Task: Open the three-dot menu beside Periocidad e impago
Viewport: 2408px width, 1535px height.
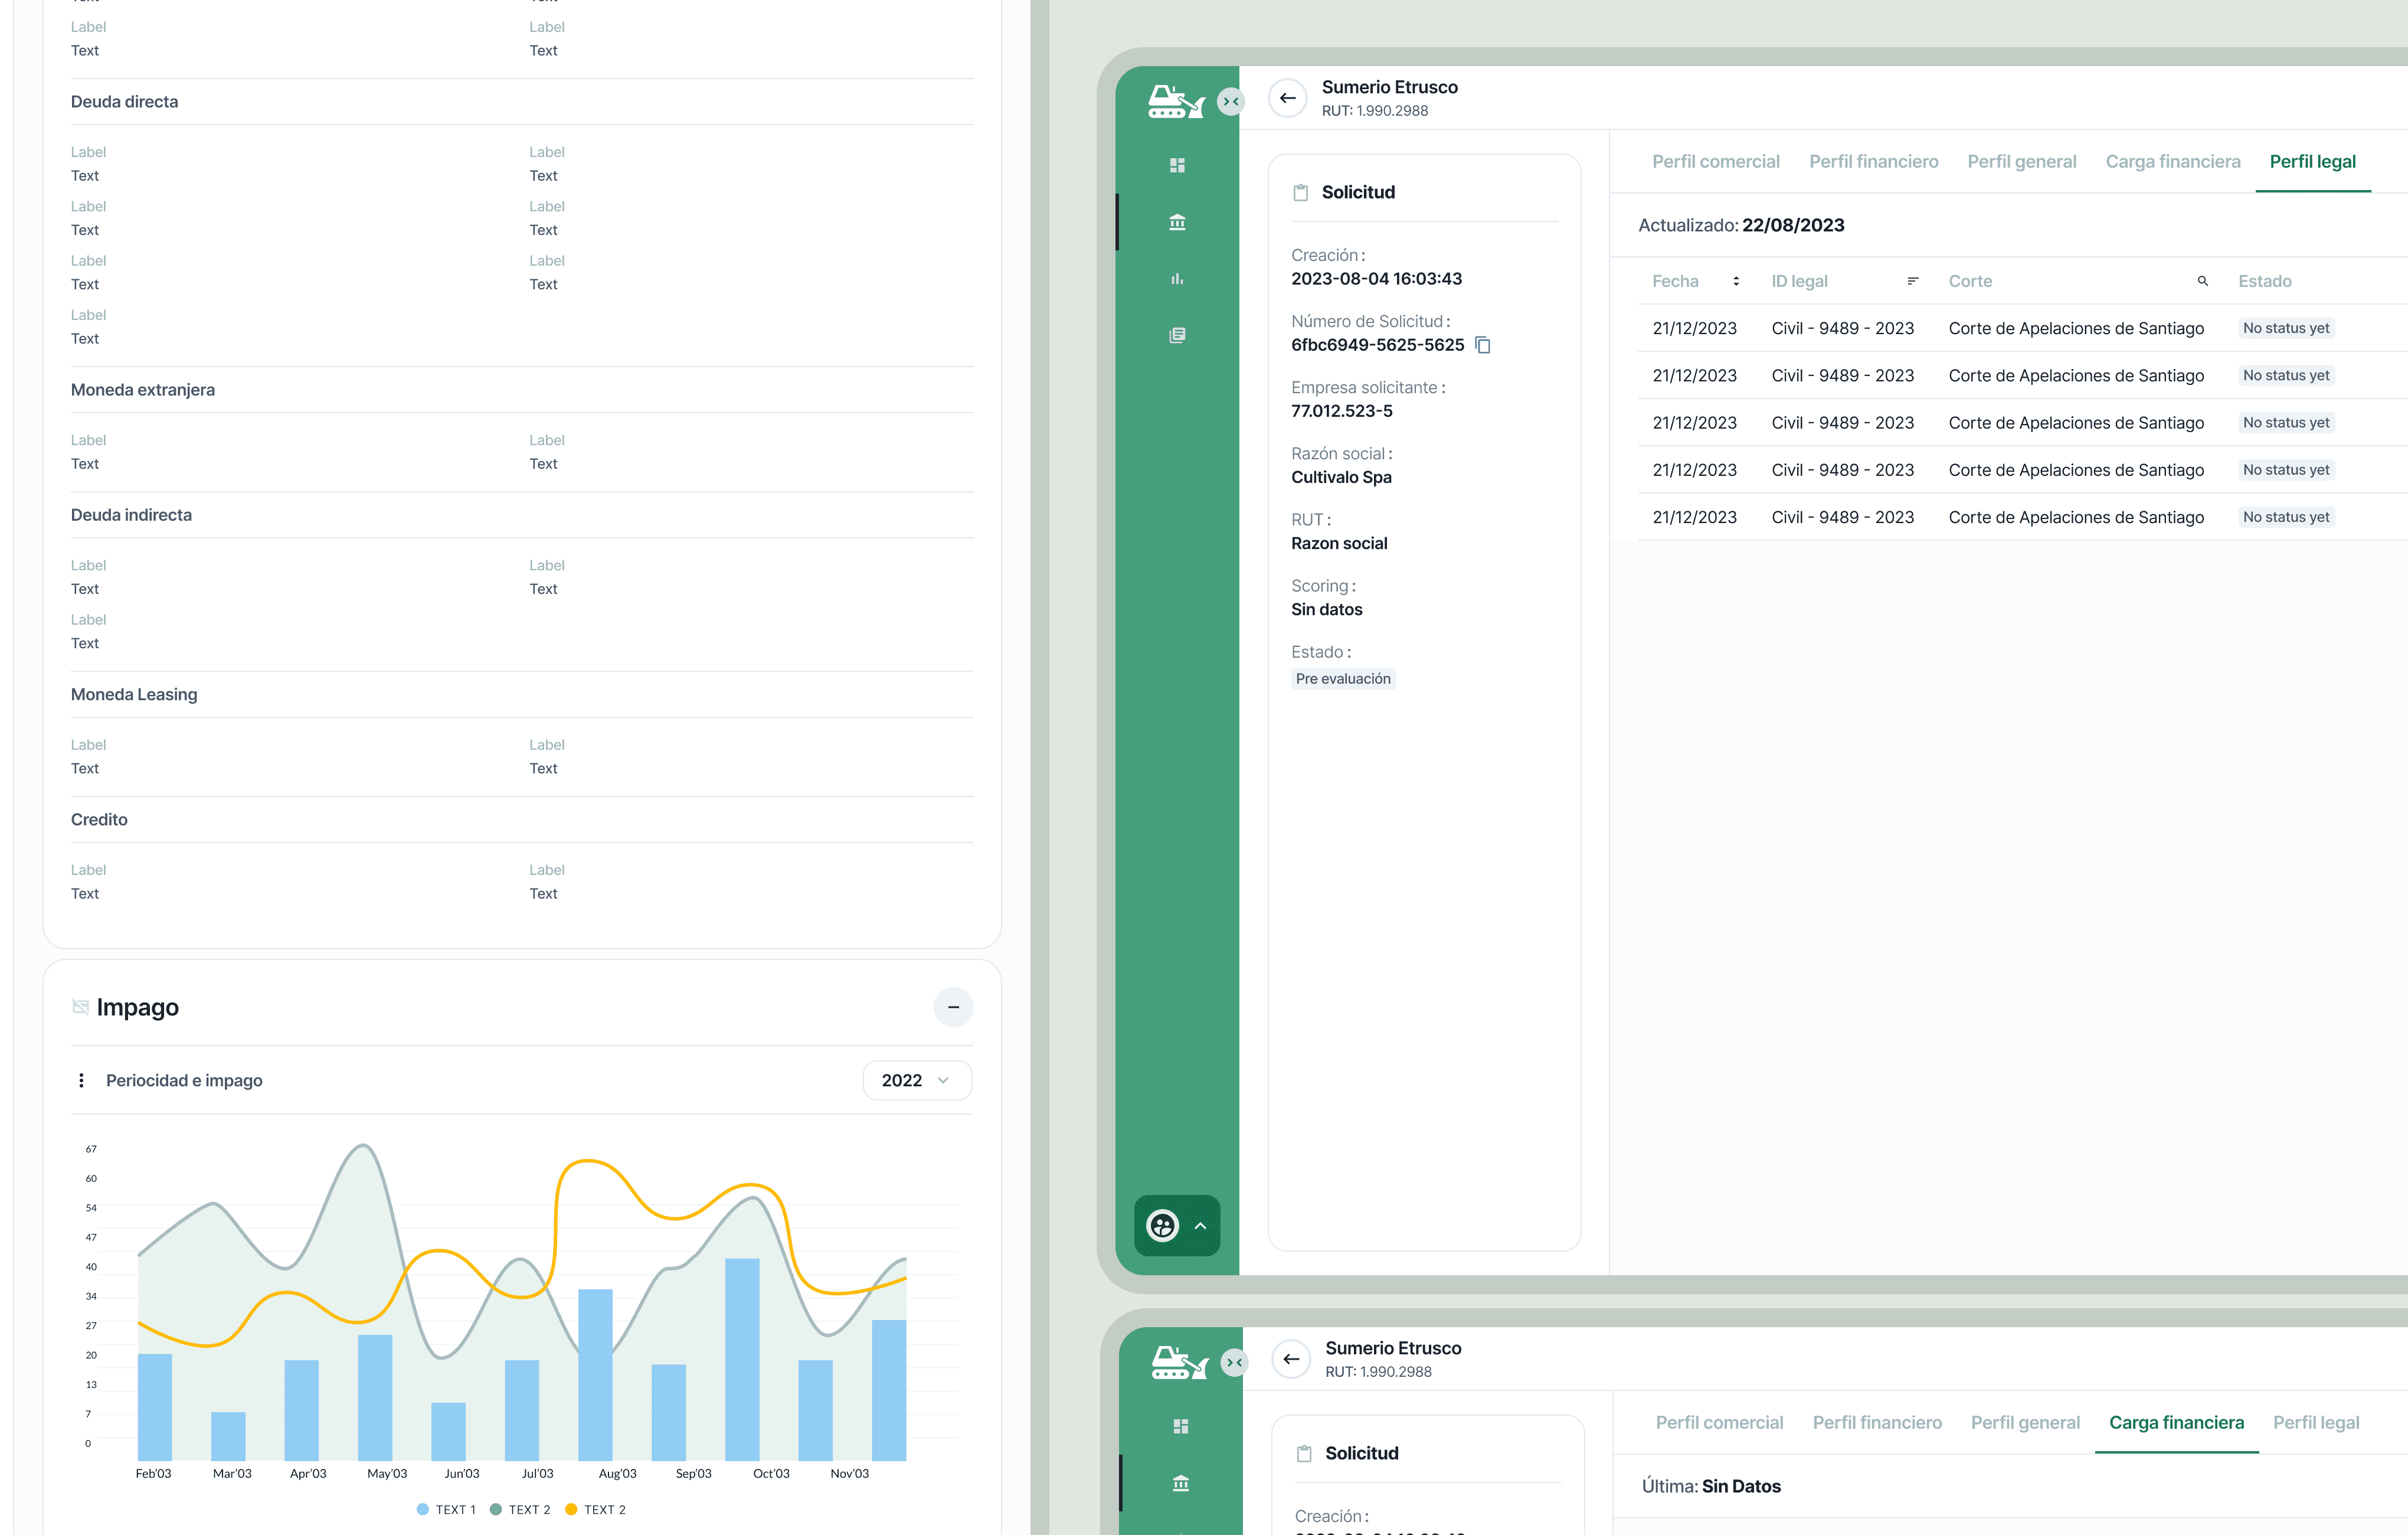Action: (81, 1080)
